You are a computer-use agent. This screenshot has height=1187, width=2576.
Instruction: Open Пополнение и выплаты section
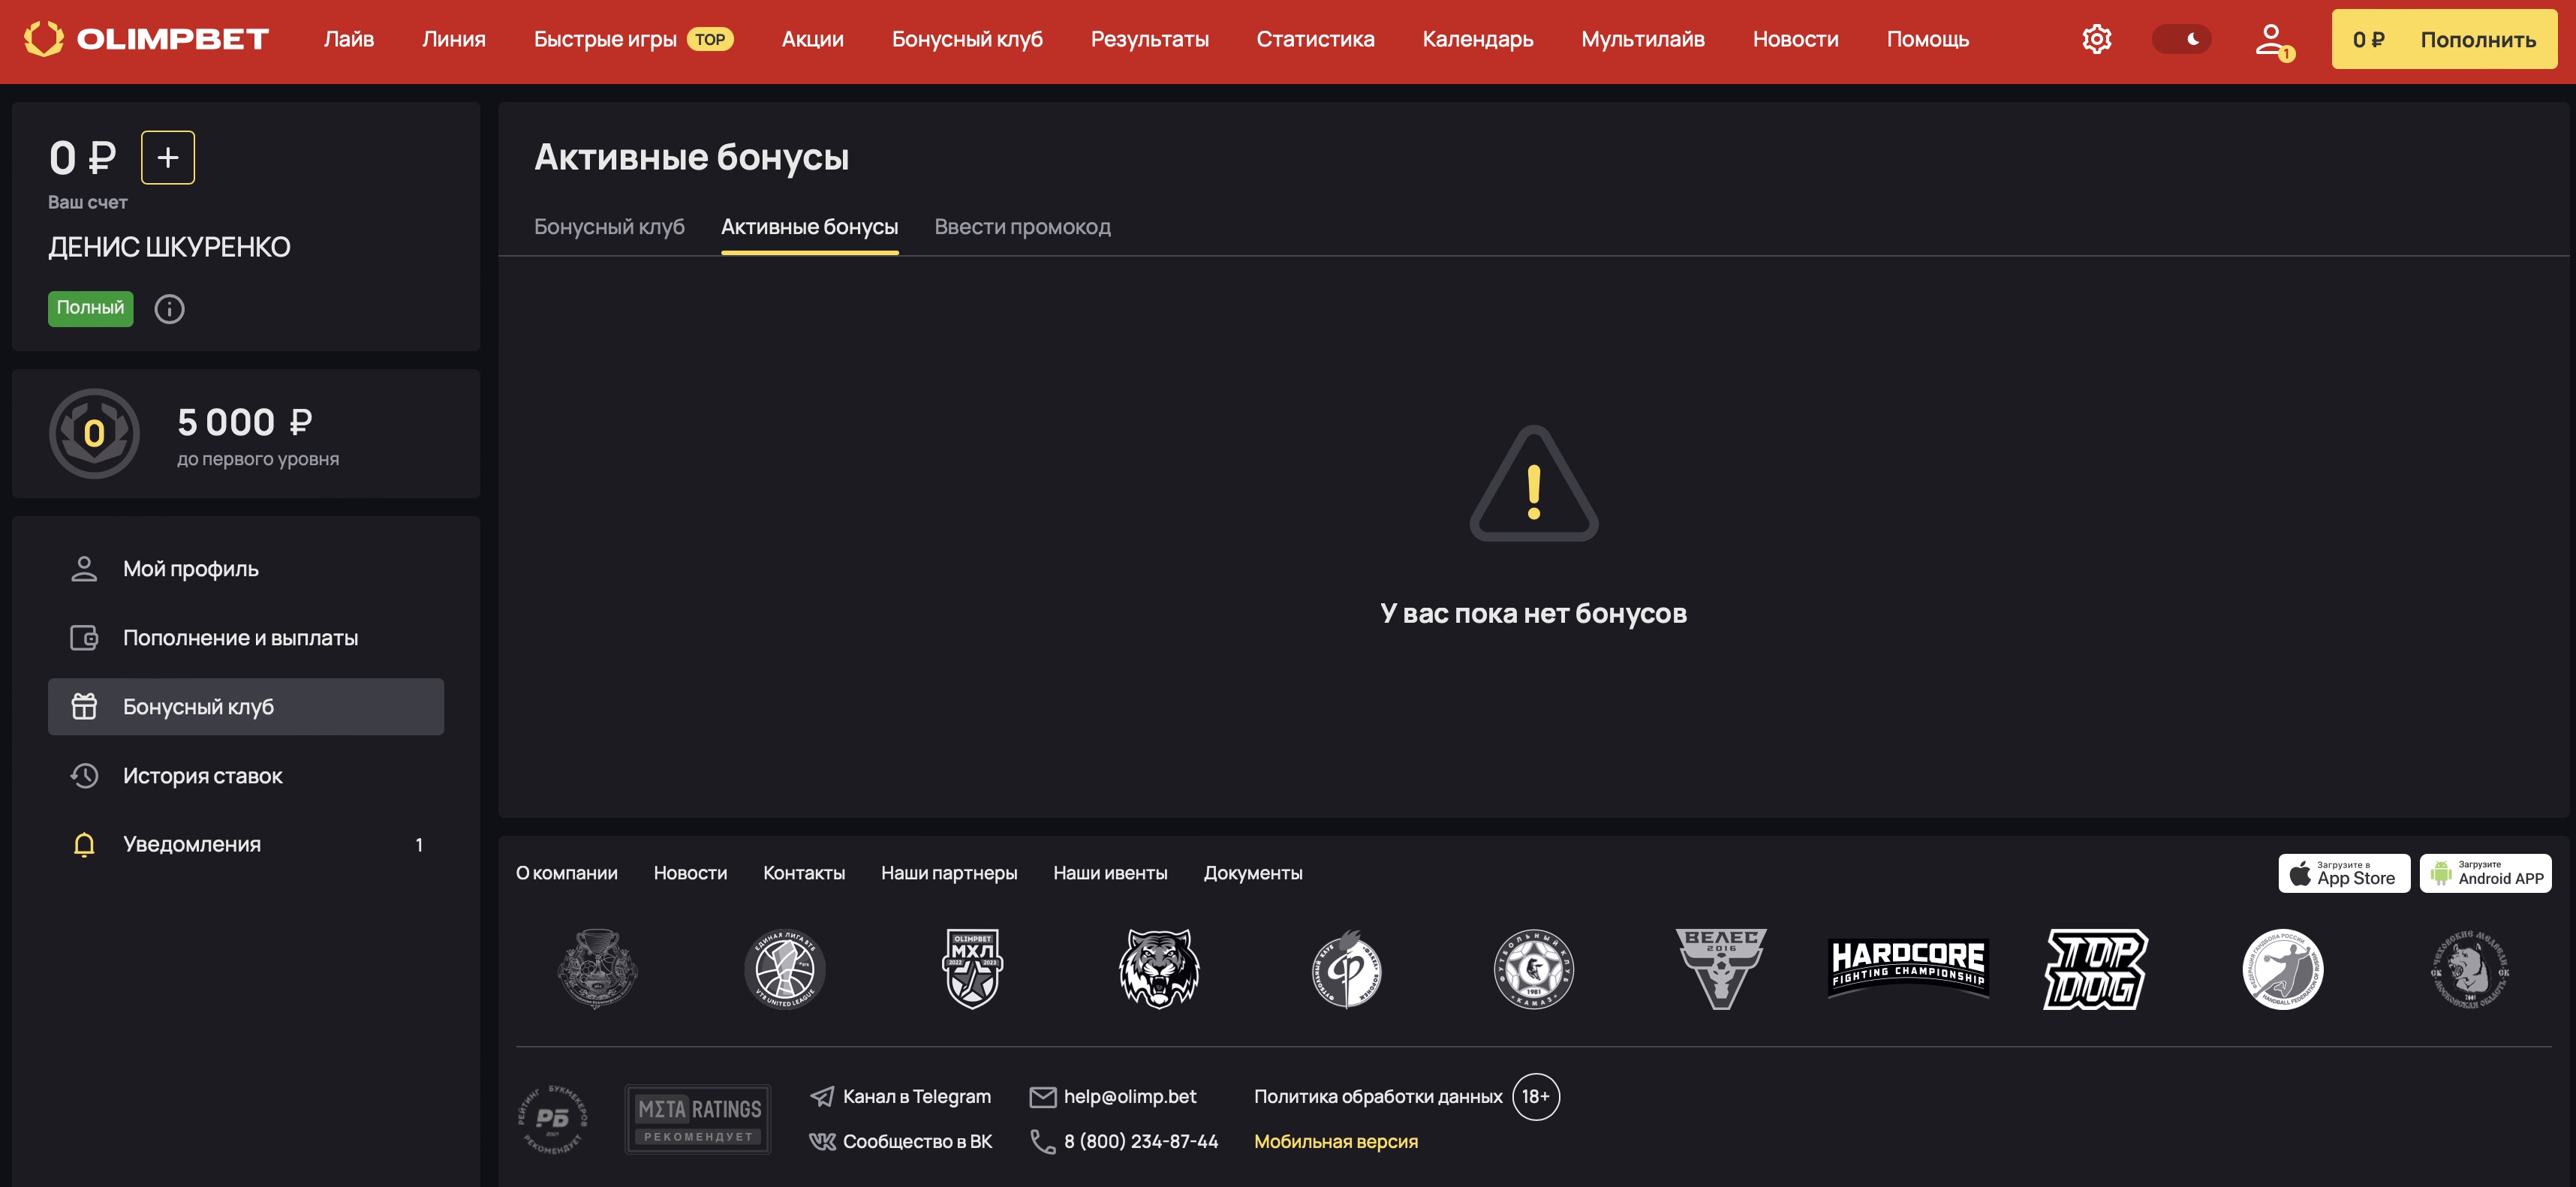[246, 638]
